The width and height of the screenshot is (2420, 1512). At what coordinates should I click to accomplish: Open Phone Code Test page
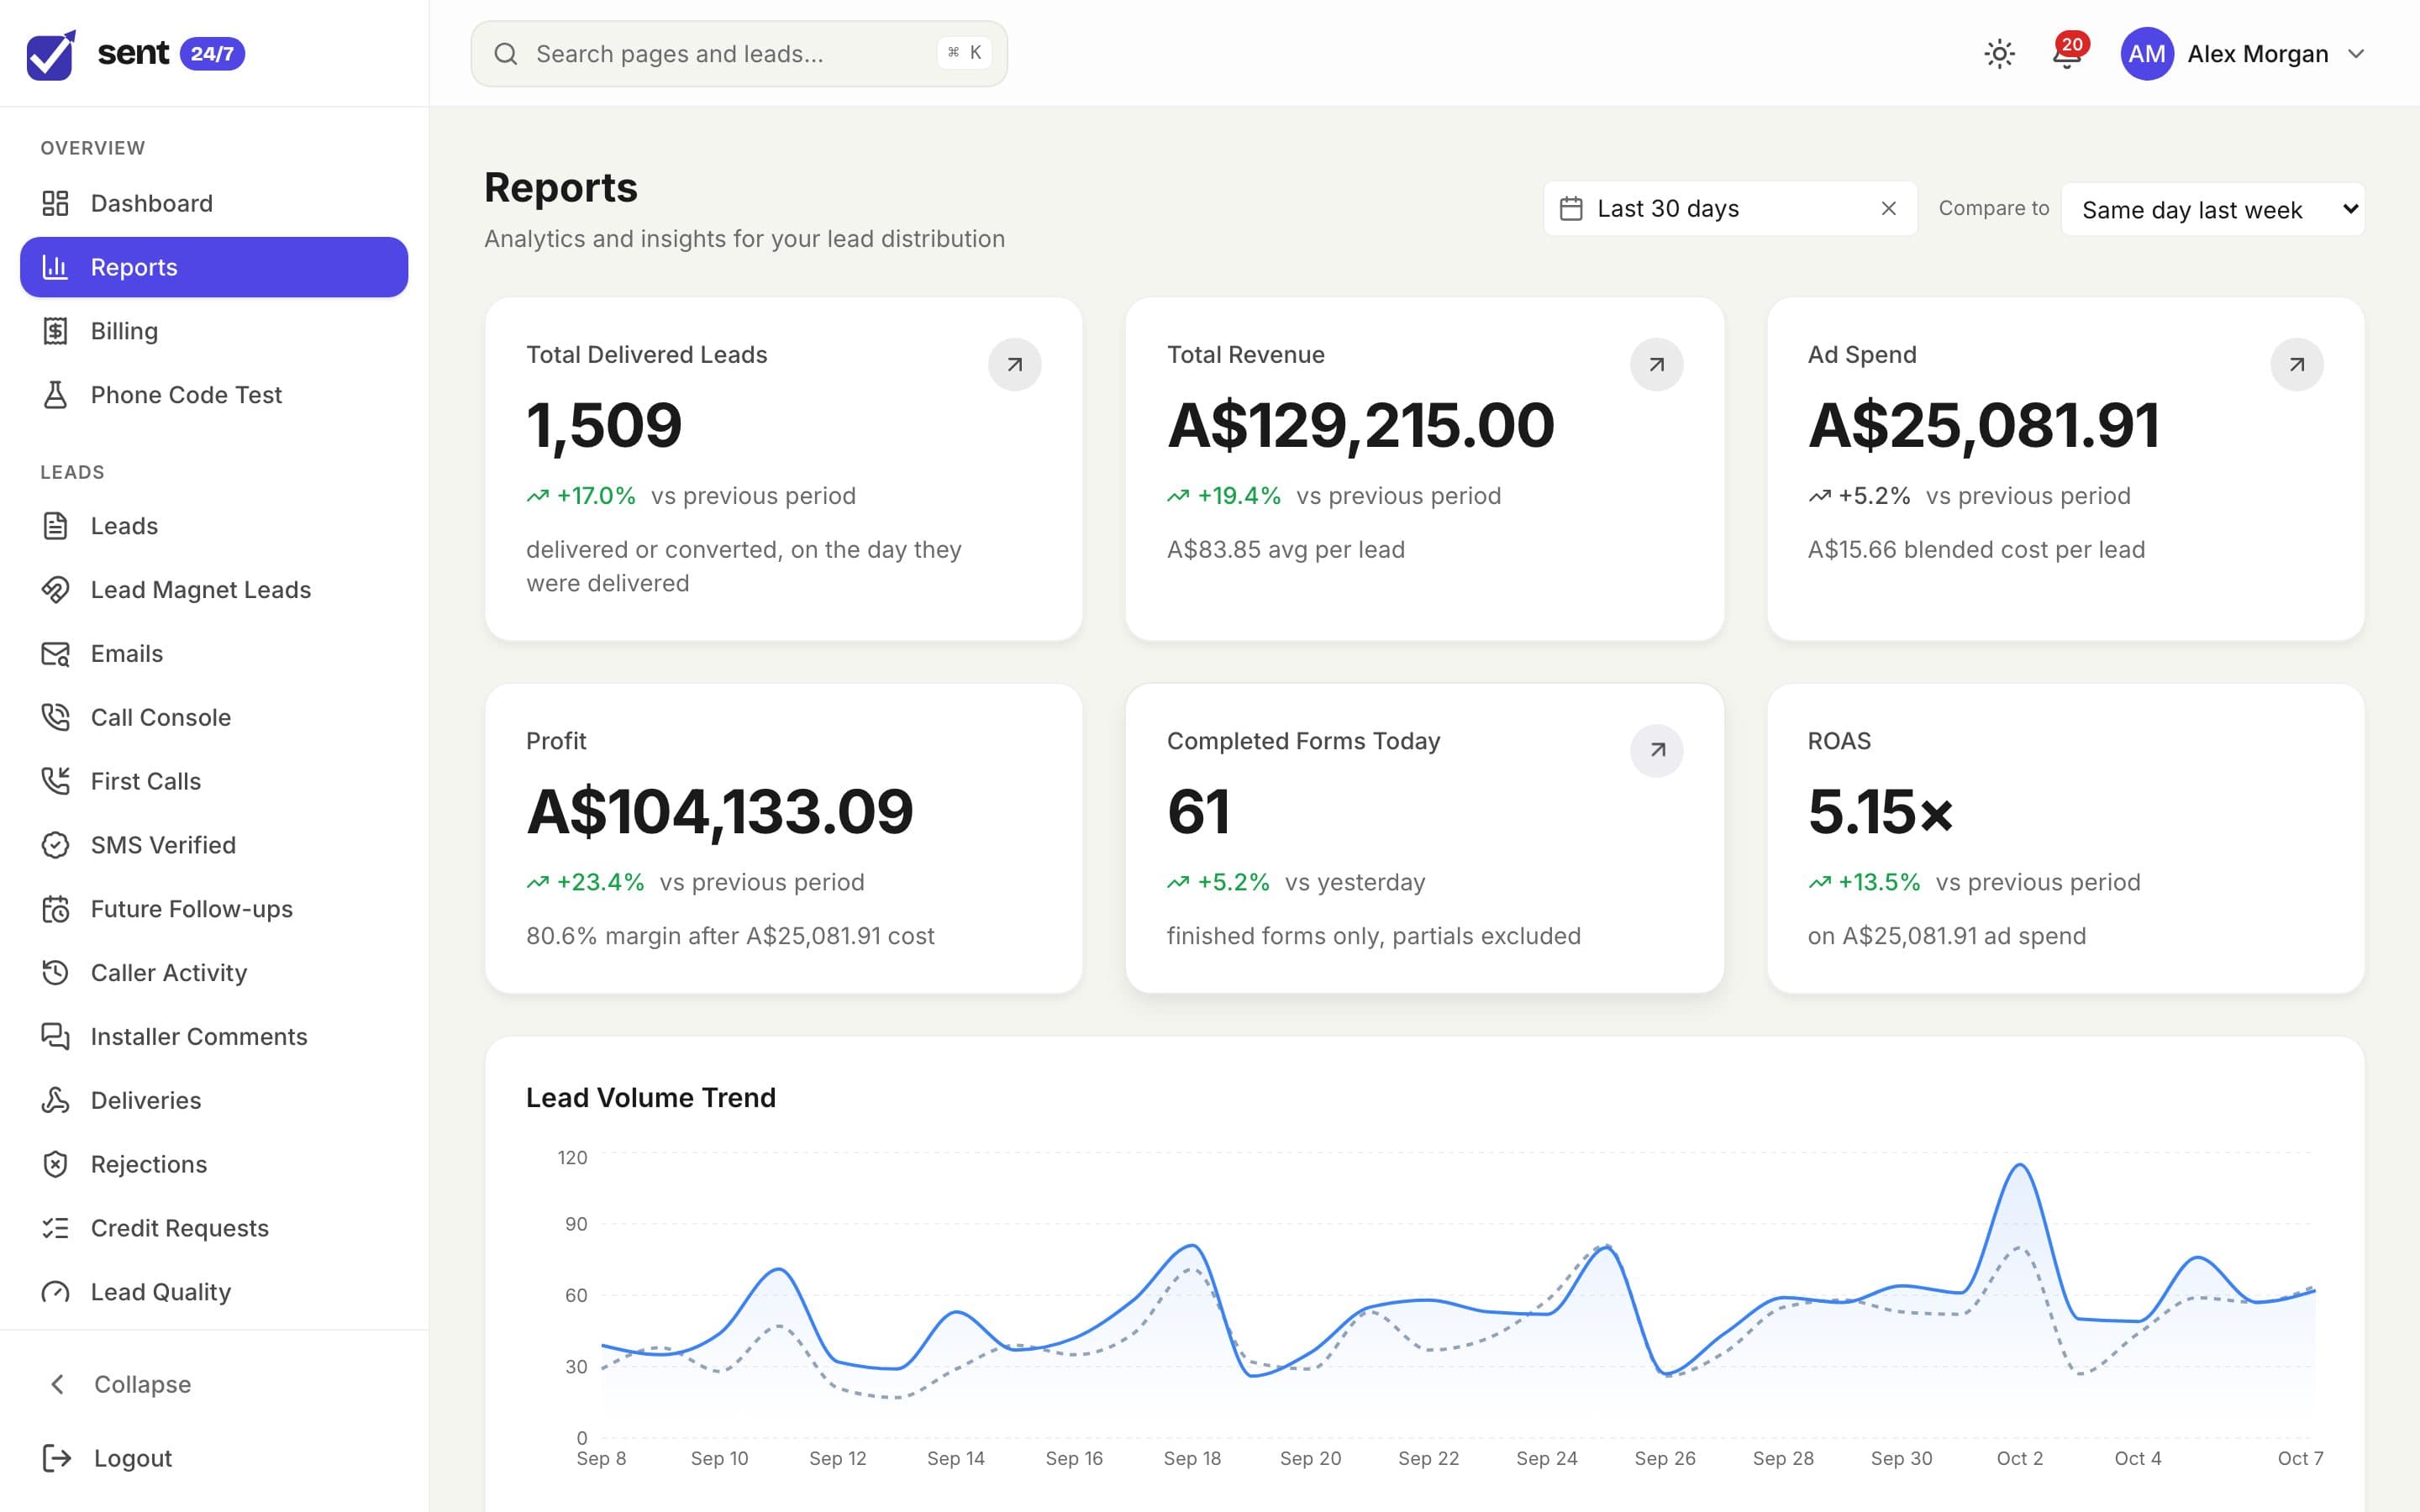click(x=214, y=395)
